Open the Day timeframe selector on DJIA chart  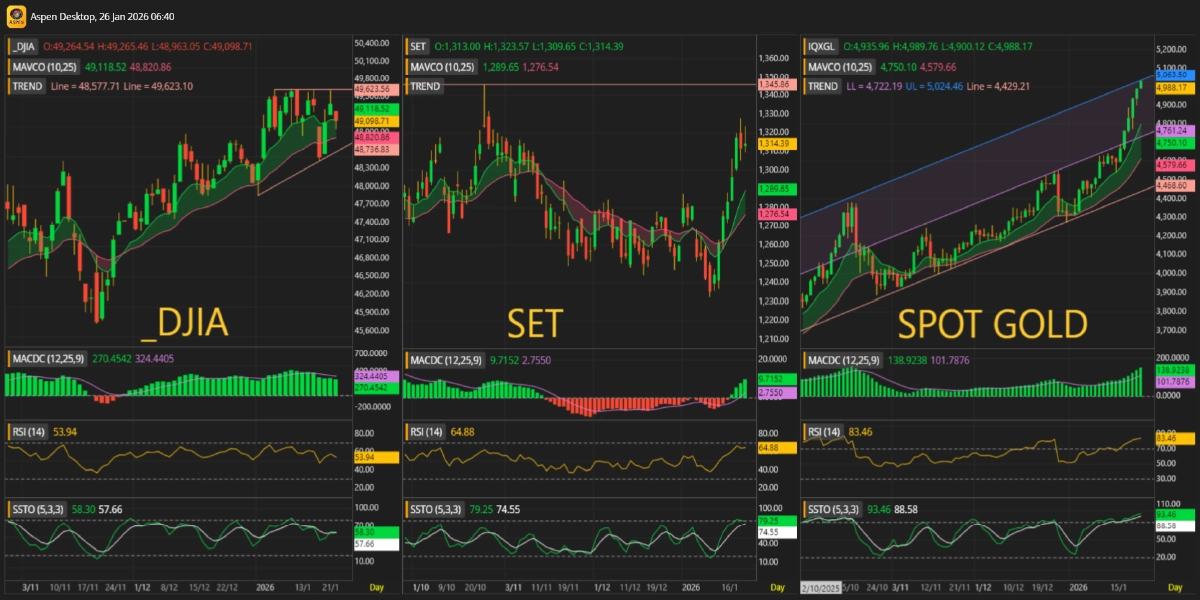376,585
